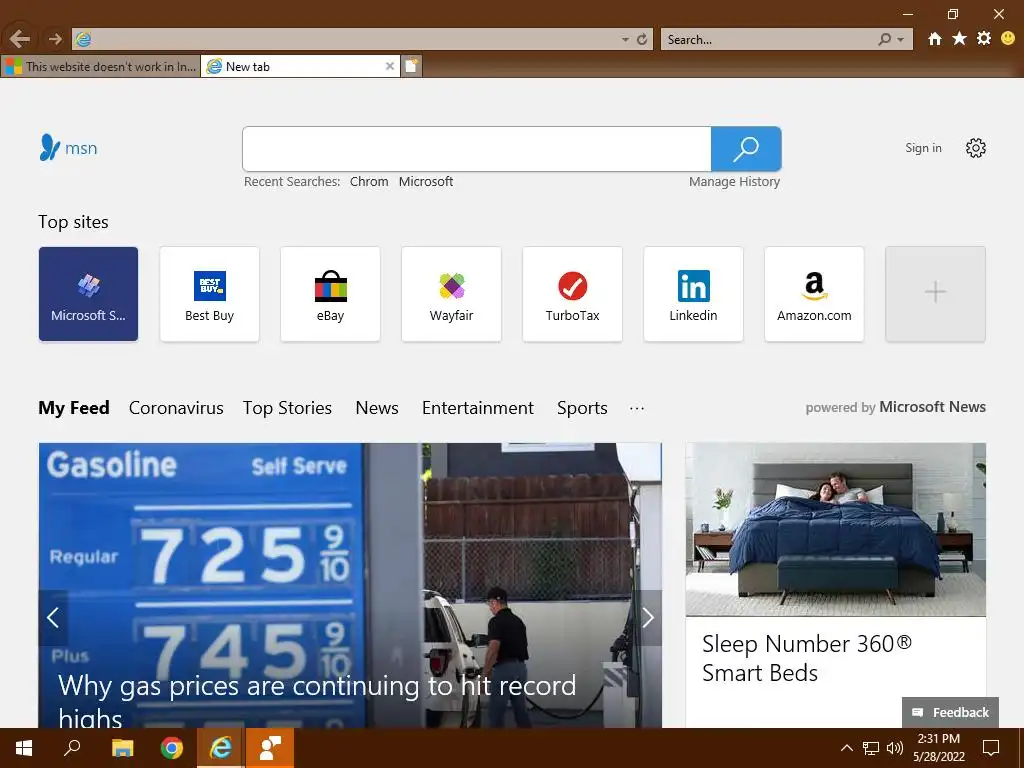Click 'Sign in' link
1024x768 pixels.
pyautogui.click(x=923, y=148)
